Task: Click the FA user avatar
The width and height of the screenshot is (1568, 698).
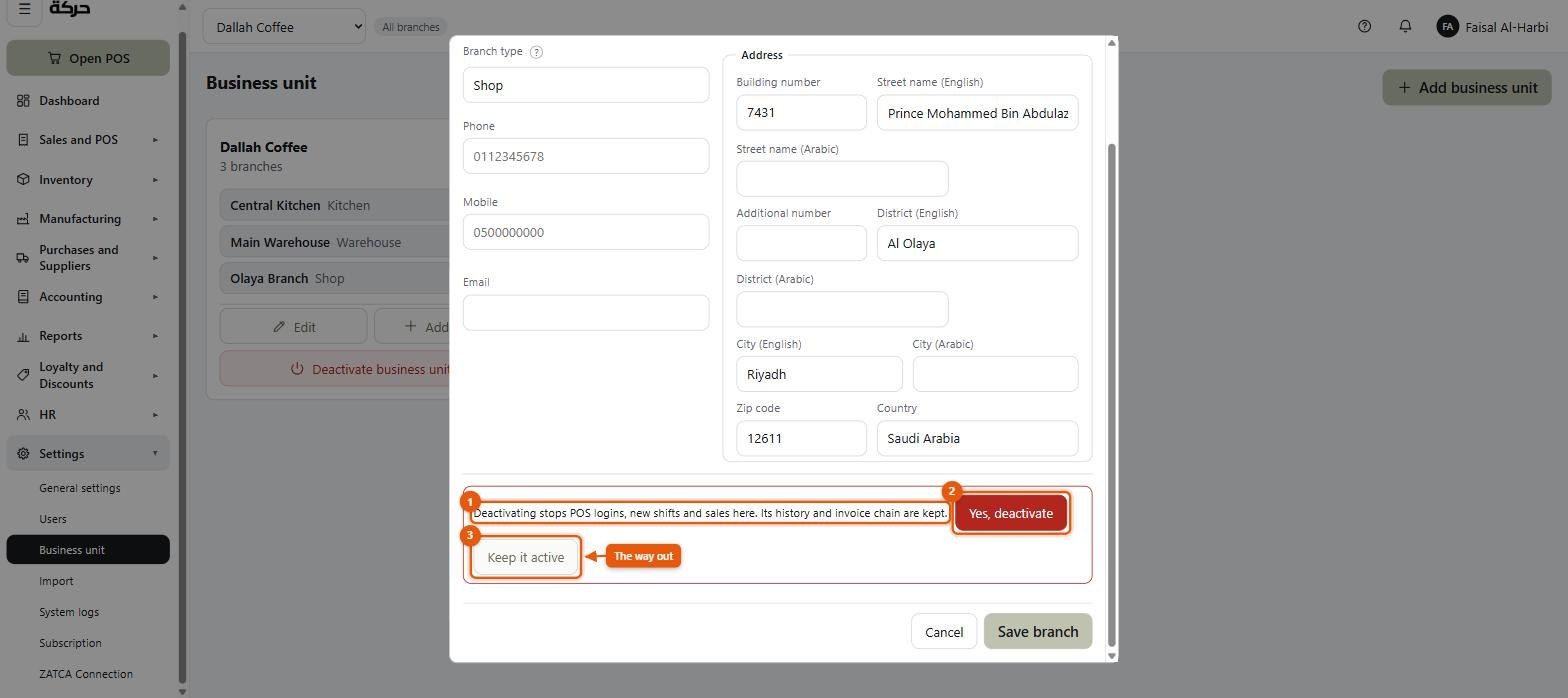Action: point(1447,27)
